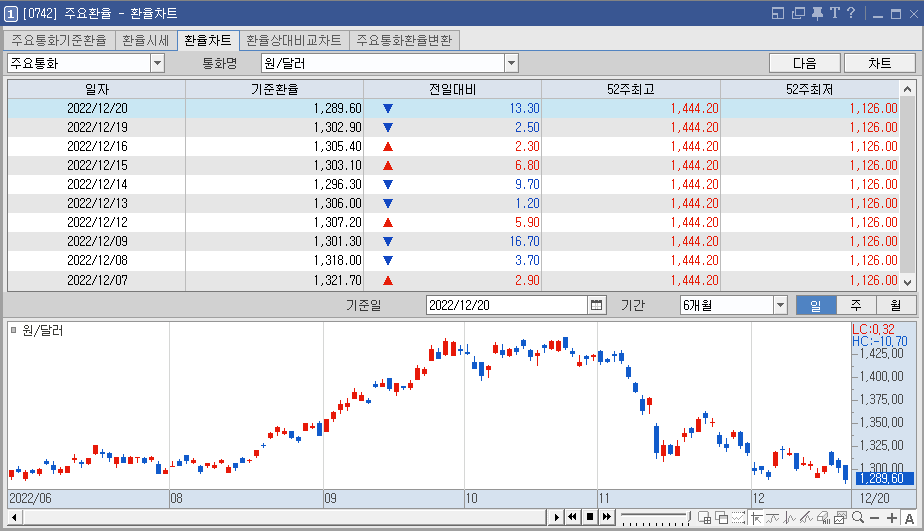Click the duplicate window icon in title bar

pyautogui.click(x=798, y=13)
